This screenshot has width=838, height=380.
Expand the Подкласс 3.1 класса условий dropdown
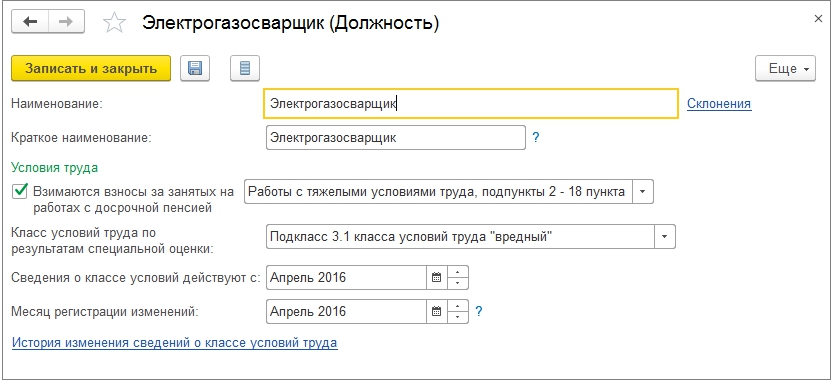pyautogui.click(x=665, y=236)
